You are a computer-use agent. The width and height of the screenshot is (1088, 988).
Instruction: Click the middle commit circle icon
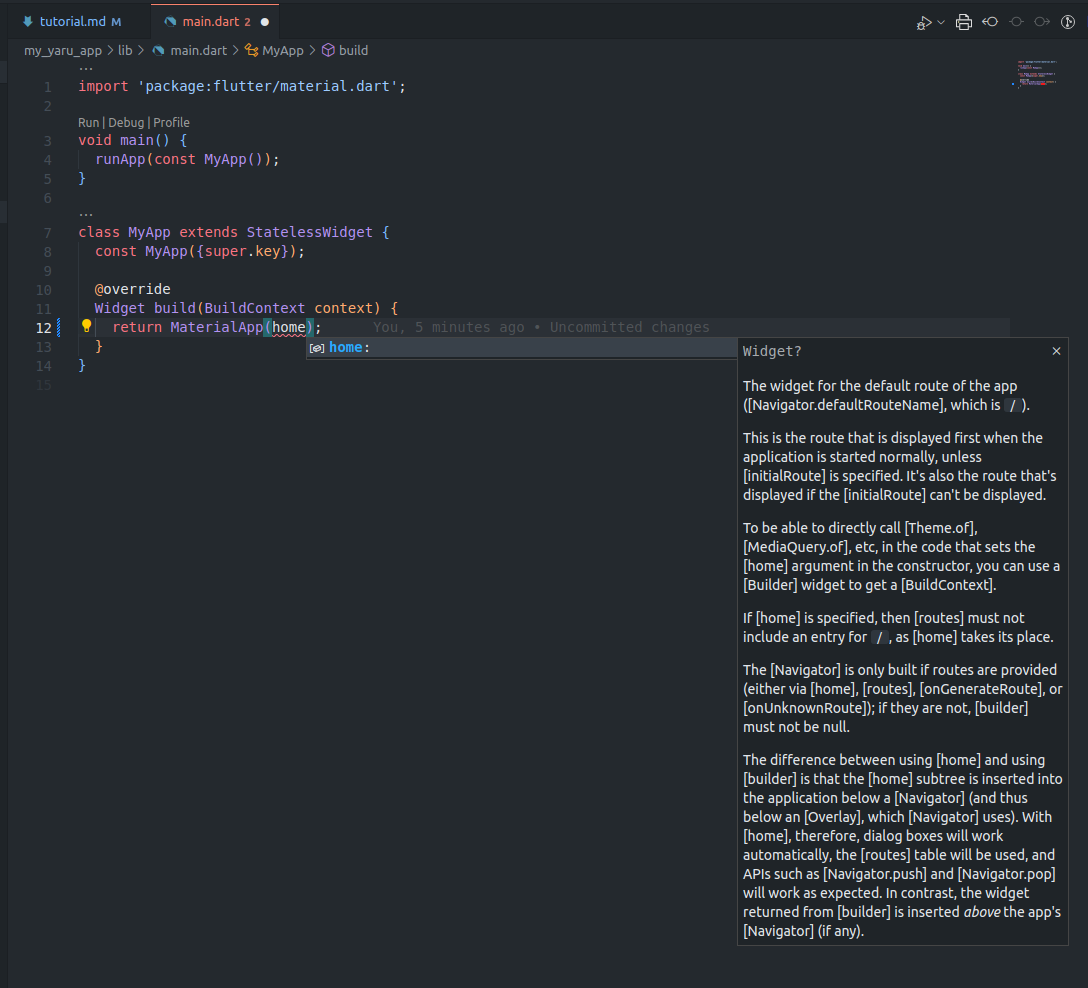coord(1016,22)
